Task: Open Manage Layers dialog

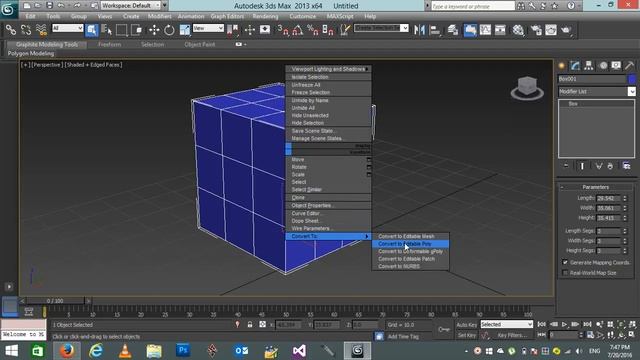Action: 453,30
